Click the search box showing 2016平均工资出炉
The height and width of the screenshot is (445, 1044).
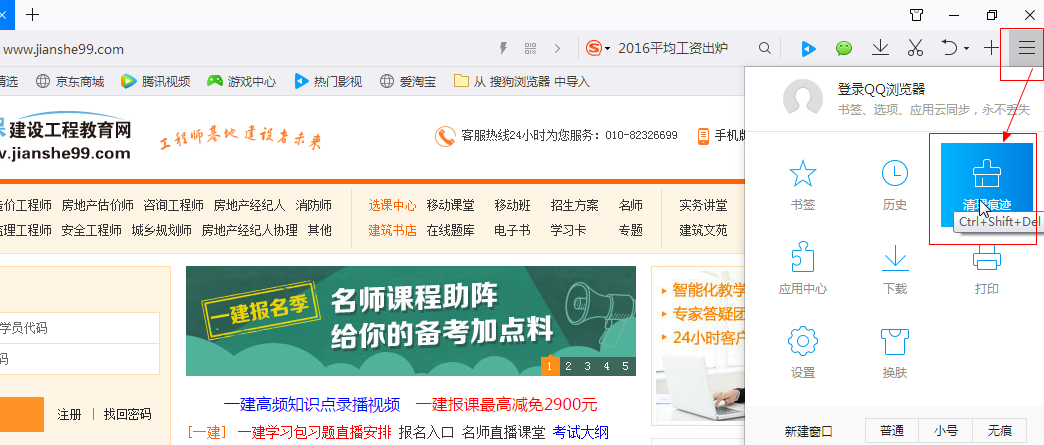point(680,48)
